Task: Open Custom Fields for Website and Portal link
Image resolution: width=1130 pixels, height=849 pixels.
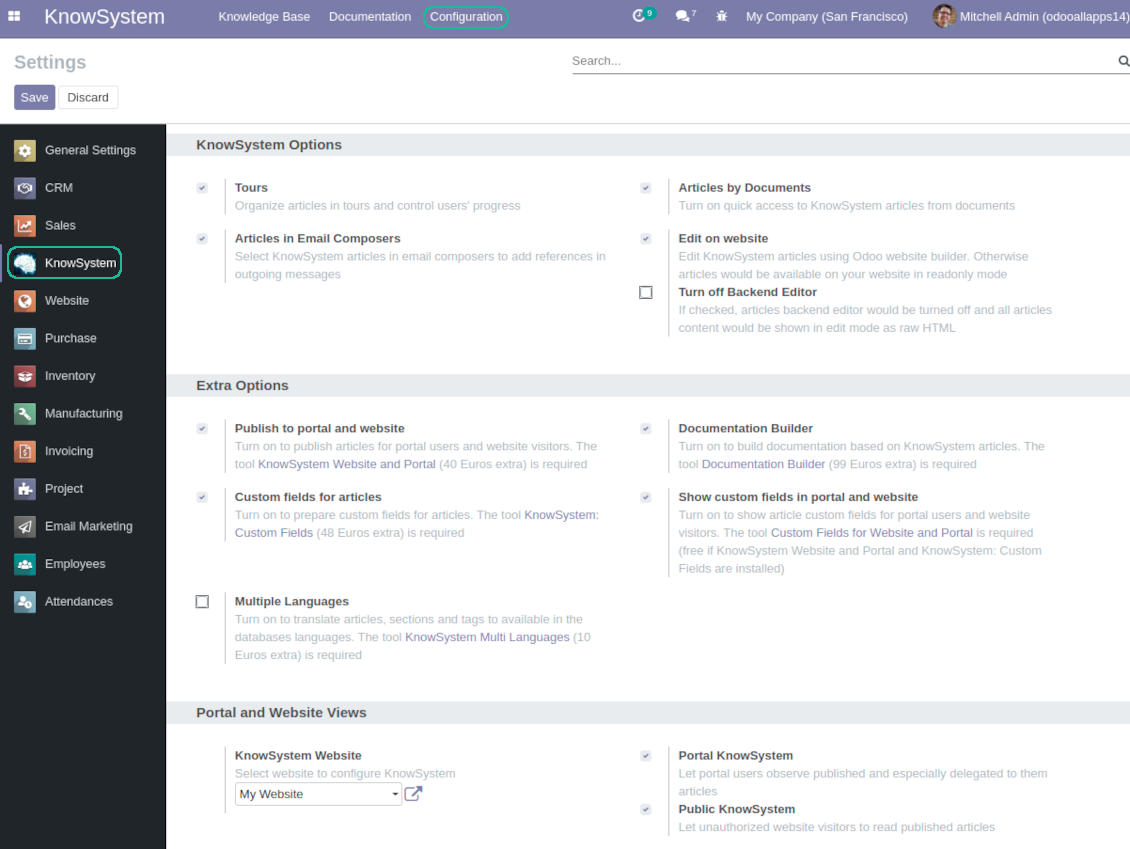Action: [871, 533]
